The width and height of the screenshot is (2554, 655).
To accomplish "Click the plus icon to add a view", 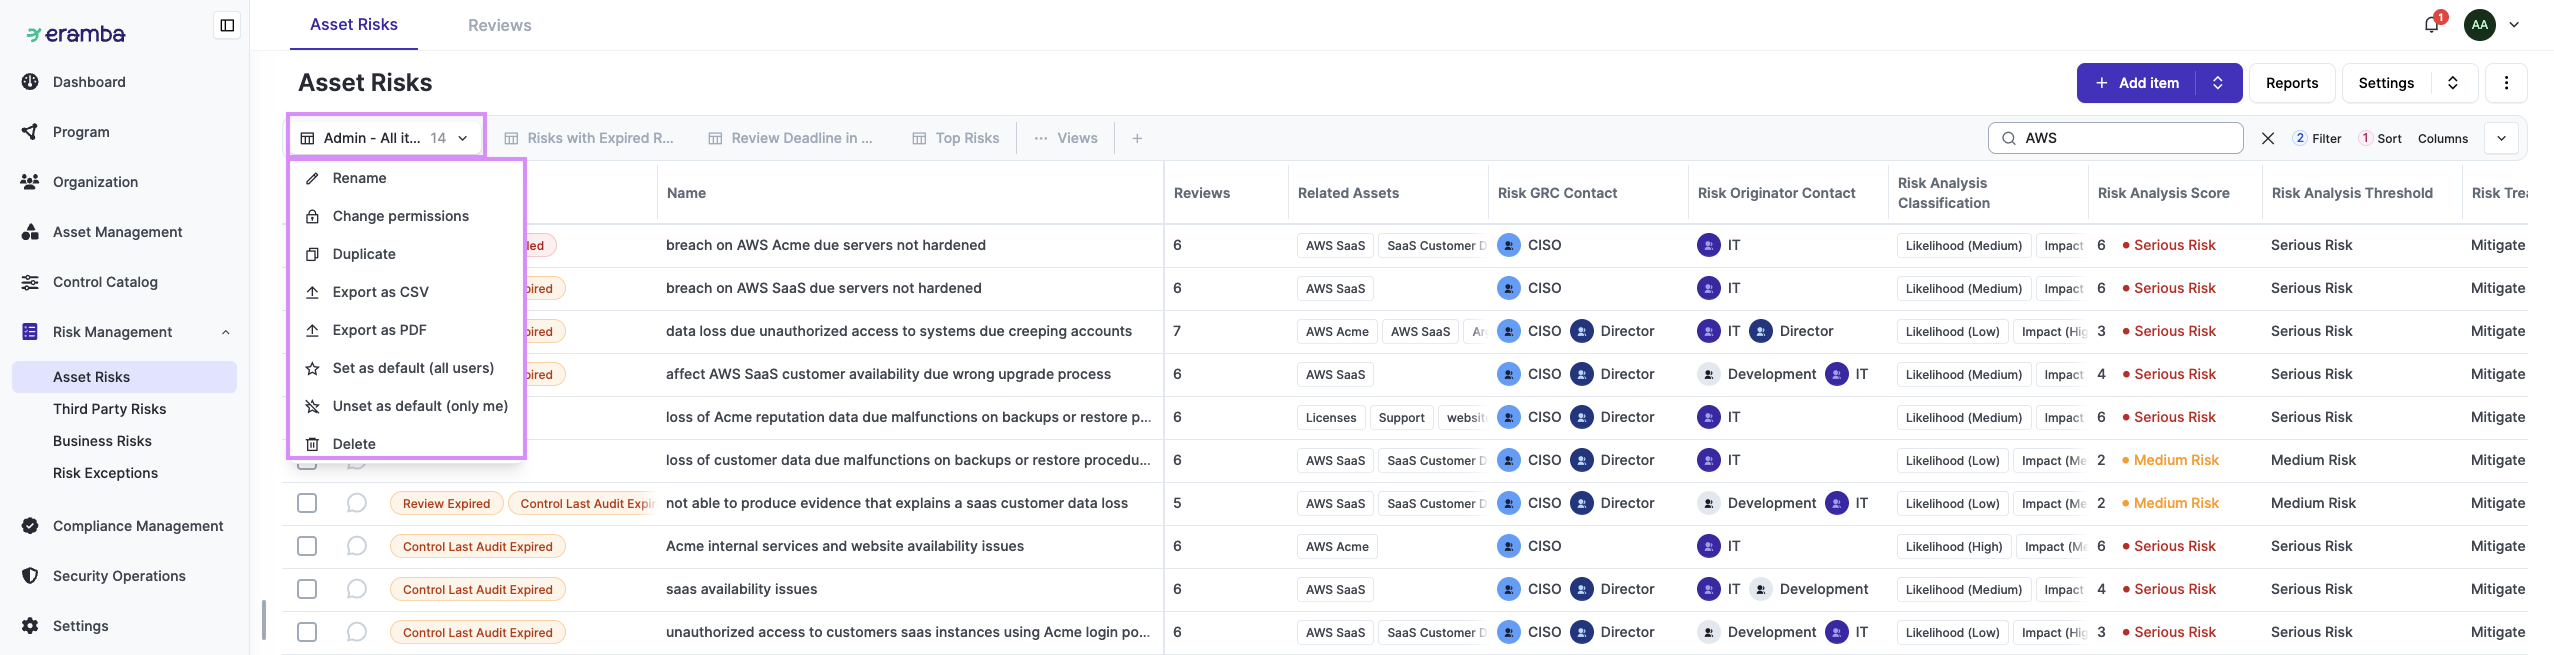I will 1137,139.
